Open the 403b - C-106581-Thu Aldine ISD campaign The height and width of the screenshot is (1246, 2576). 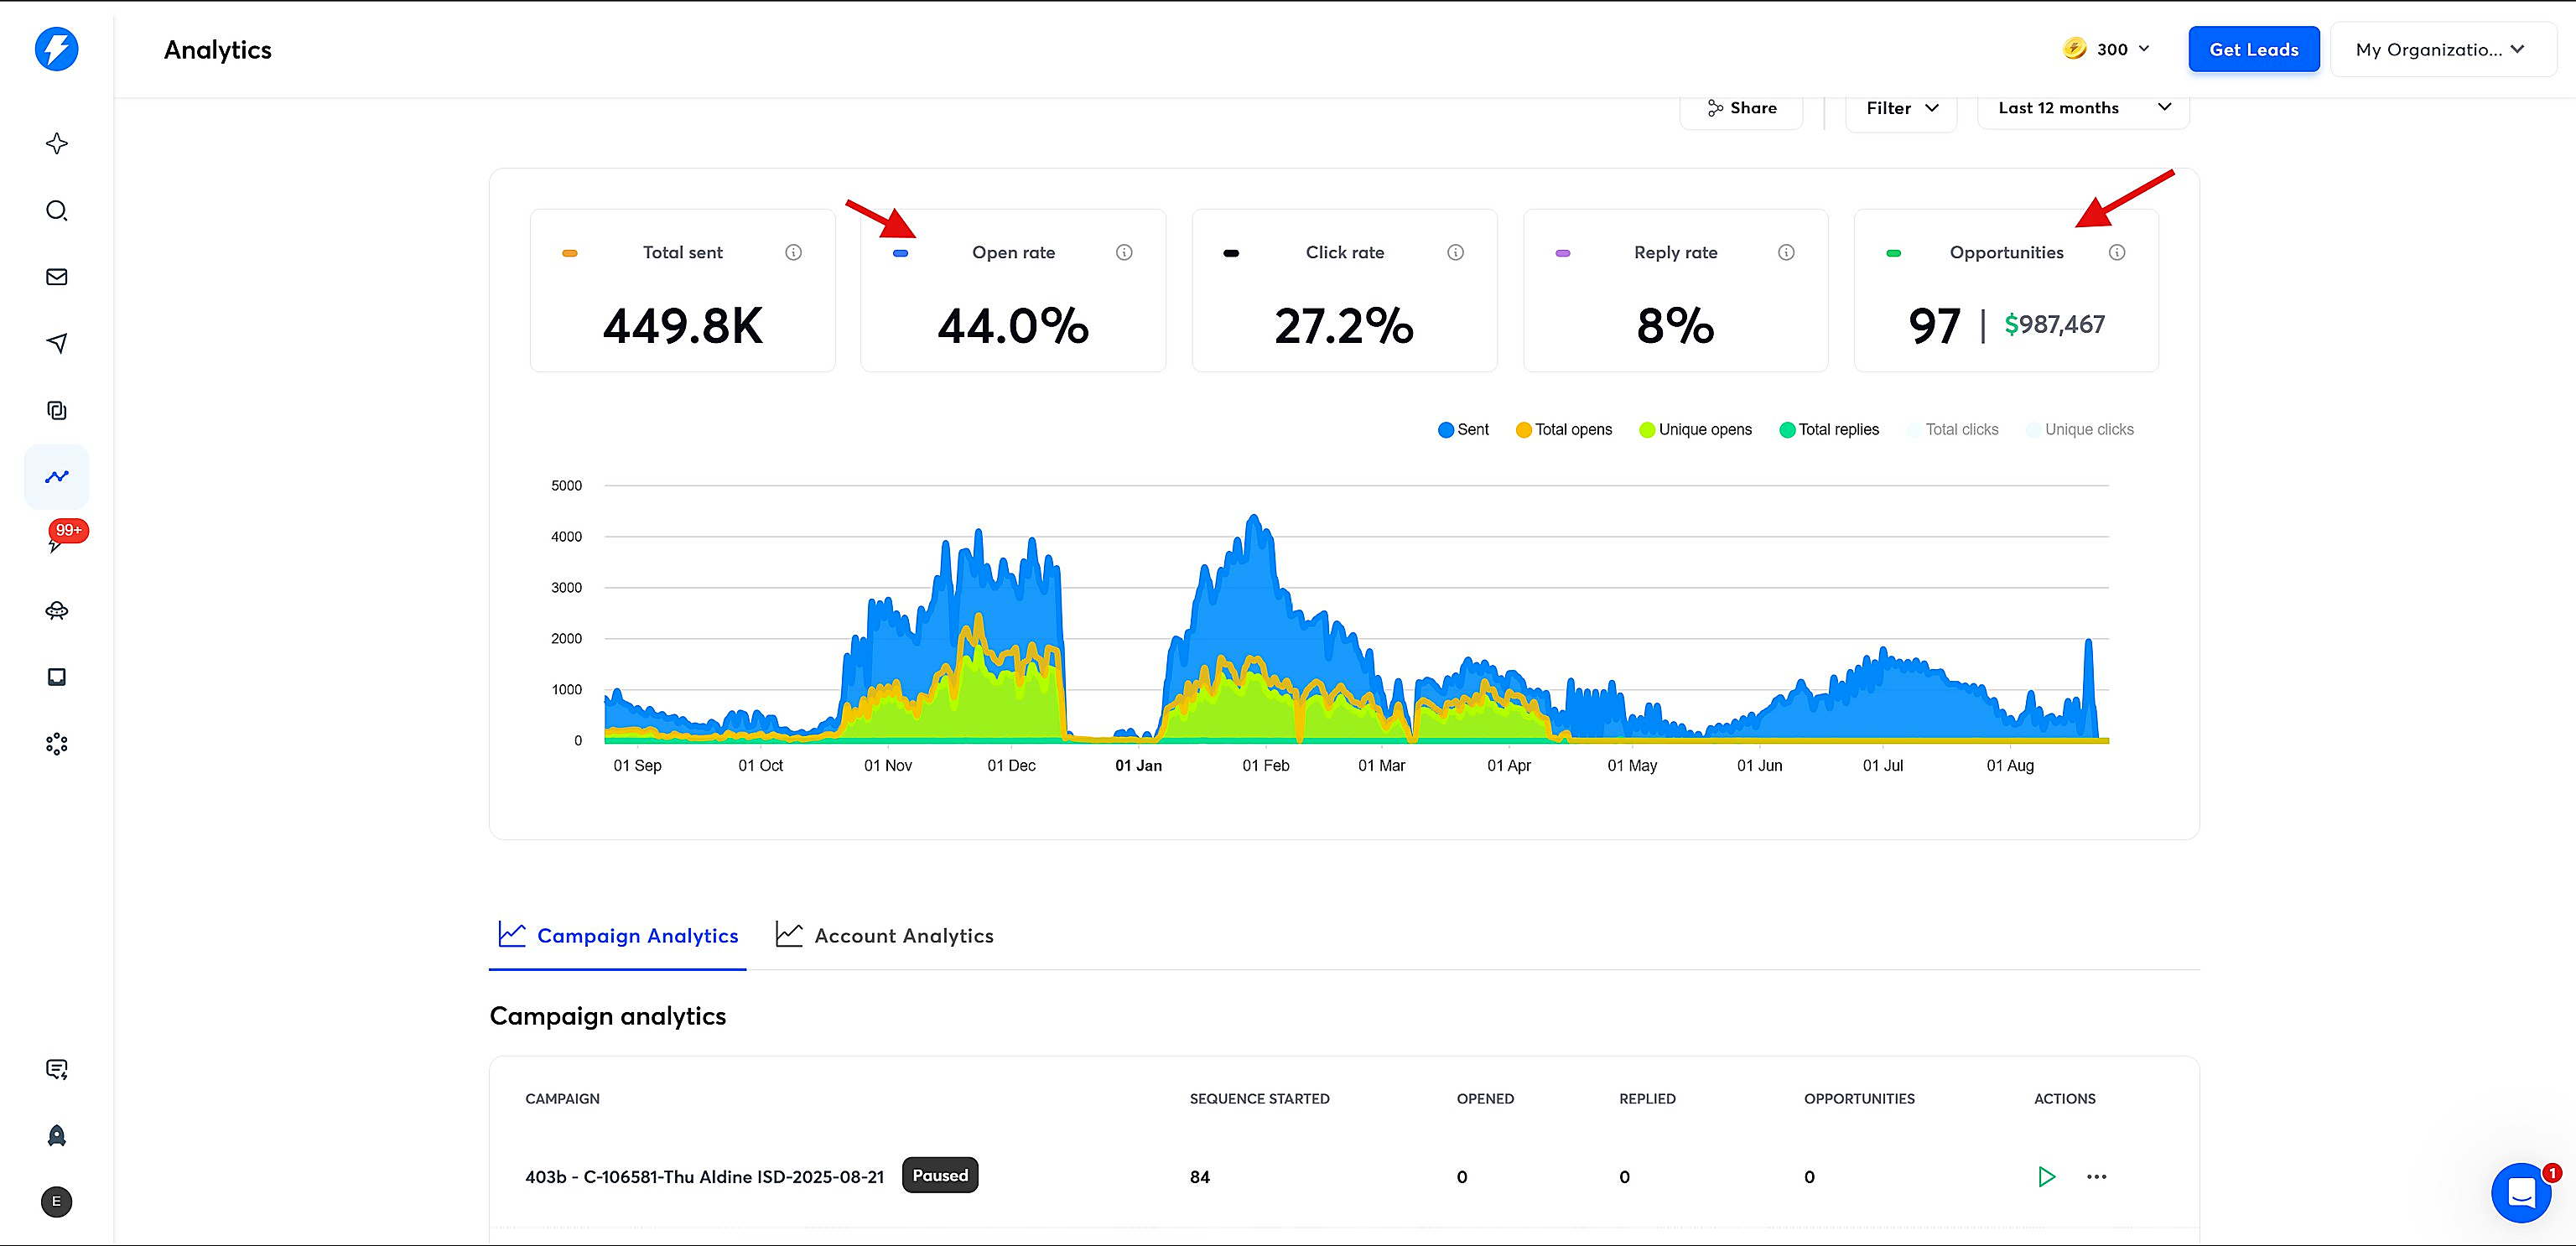click(x=704, y=1177)
